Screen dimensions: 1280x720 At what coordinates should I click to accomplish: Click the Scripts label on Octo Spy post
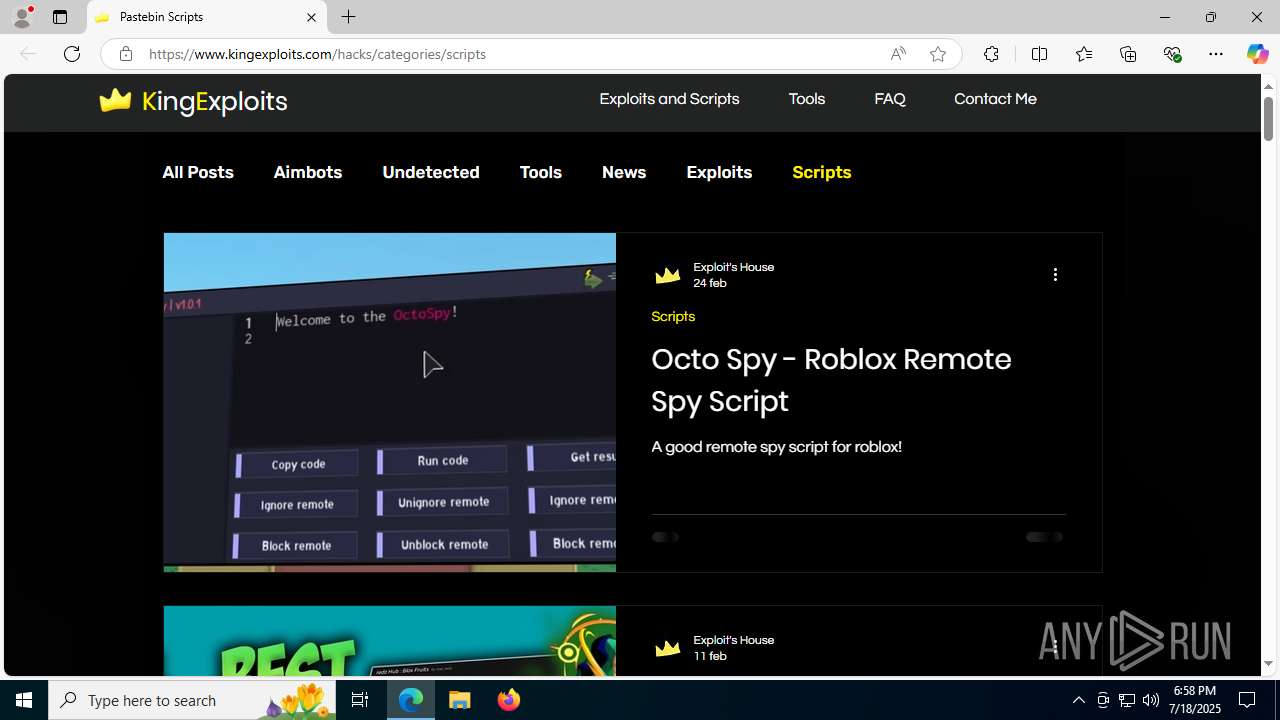[673, 316]
